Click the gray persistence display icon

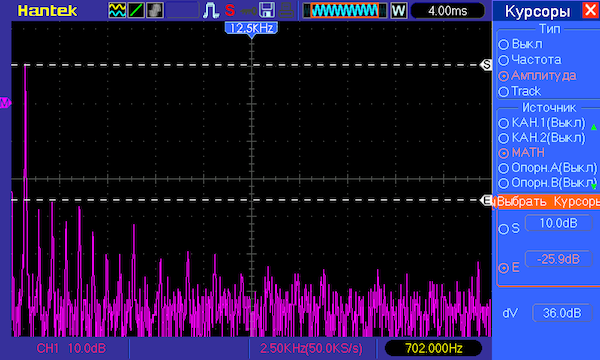[155, 10]
